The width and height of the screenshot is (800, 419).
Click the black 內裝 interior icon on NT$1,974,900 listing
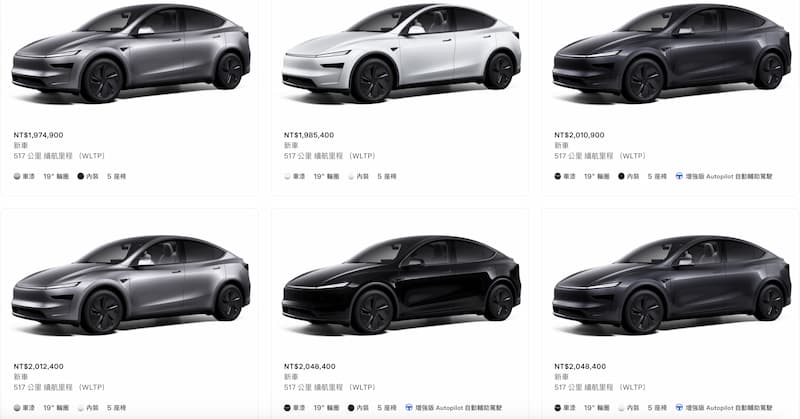coord(80,176)
